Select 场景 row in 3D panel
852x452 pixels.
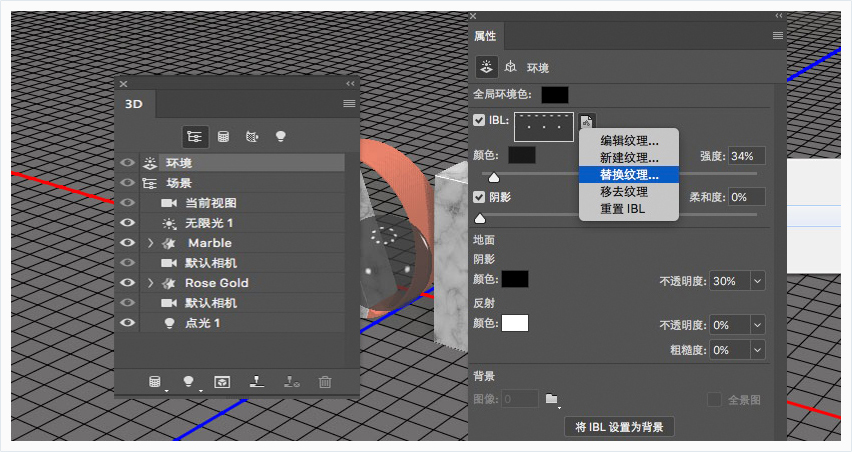tap(242, 183)
